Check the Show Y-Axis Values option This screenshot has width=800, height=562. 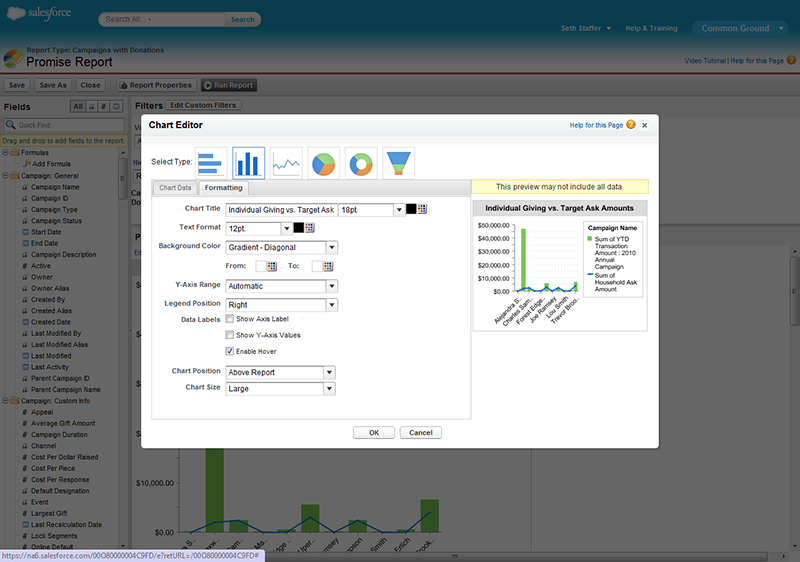230,335
